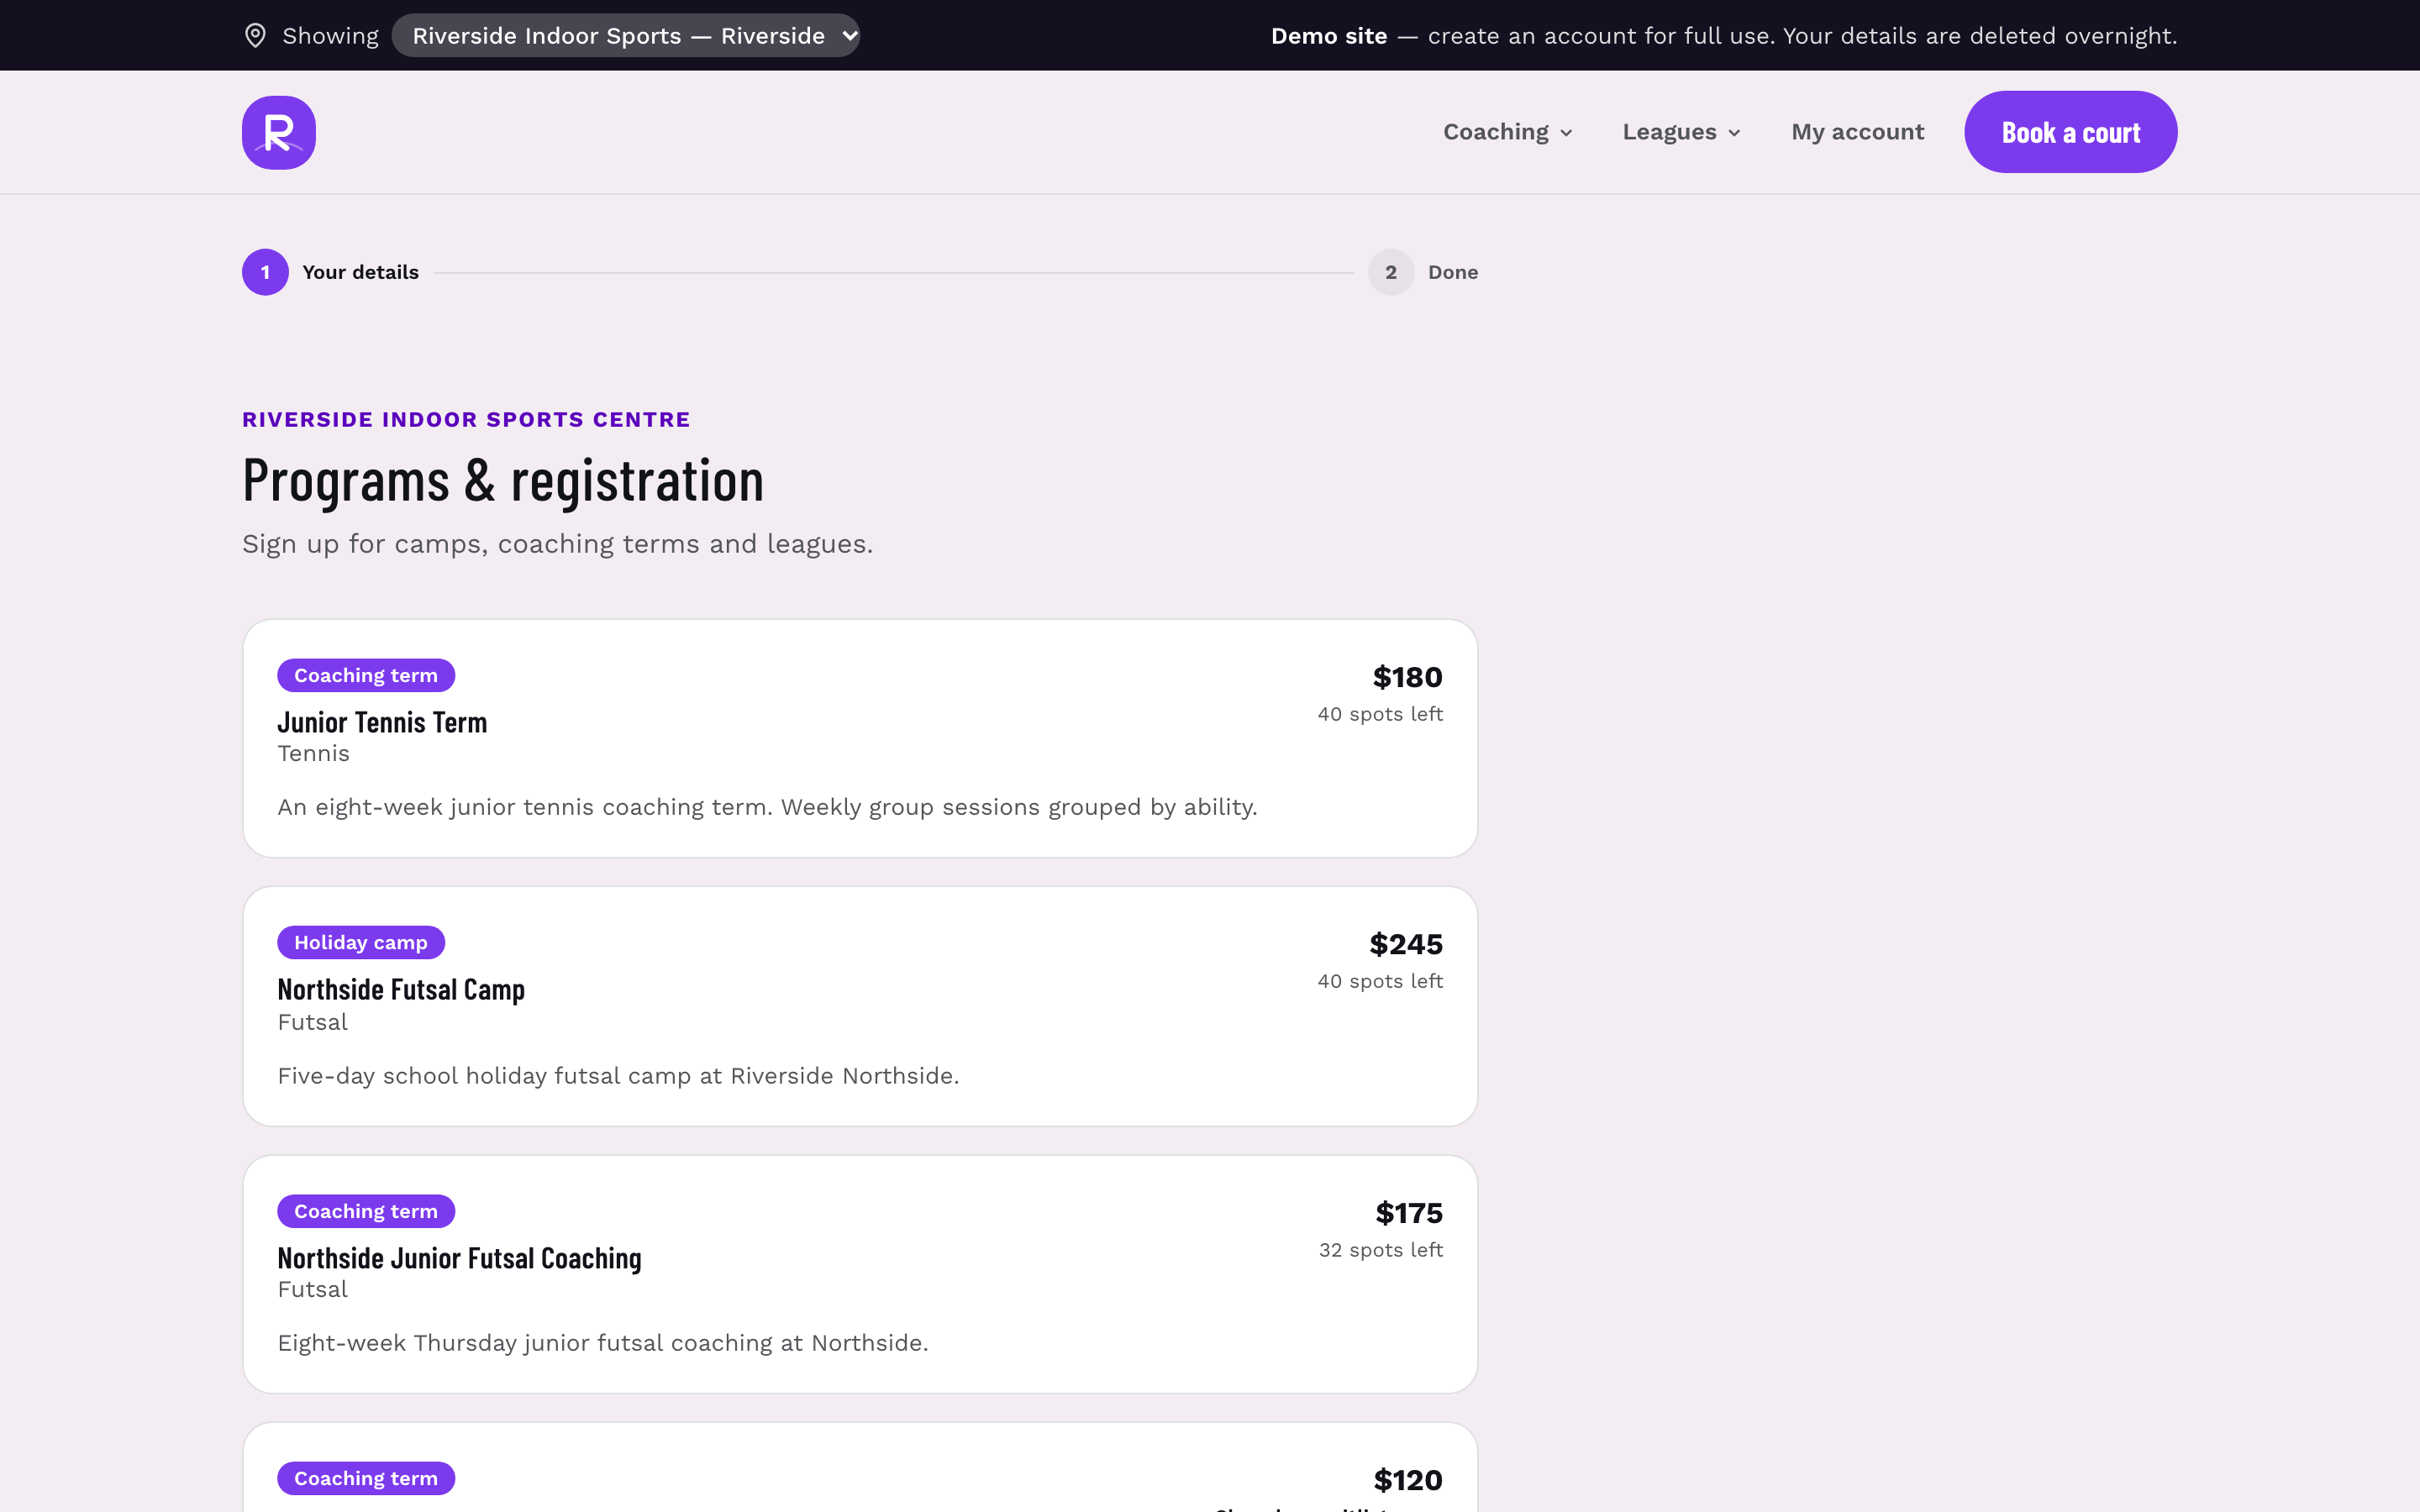Viewport: 2420px width, 1512px height.
Task: Click the Riverside R logo icon
Action: pyautogui.click(x=279, y=132)
